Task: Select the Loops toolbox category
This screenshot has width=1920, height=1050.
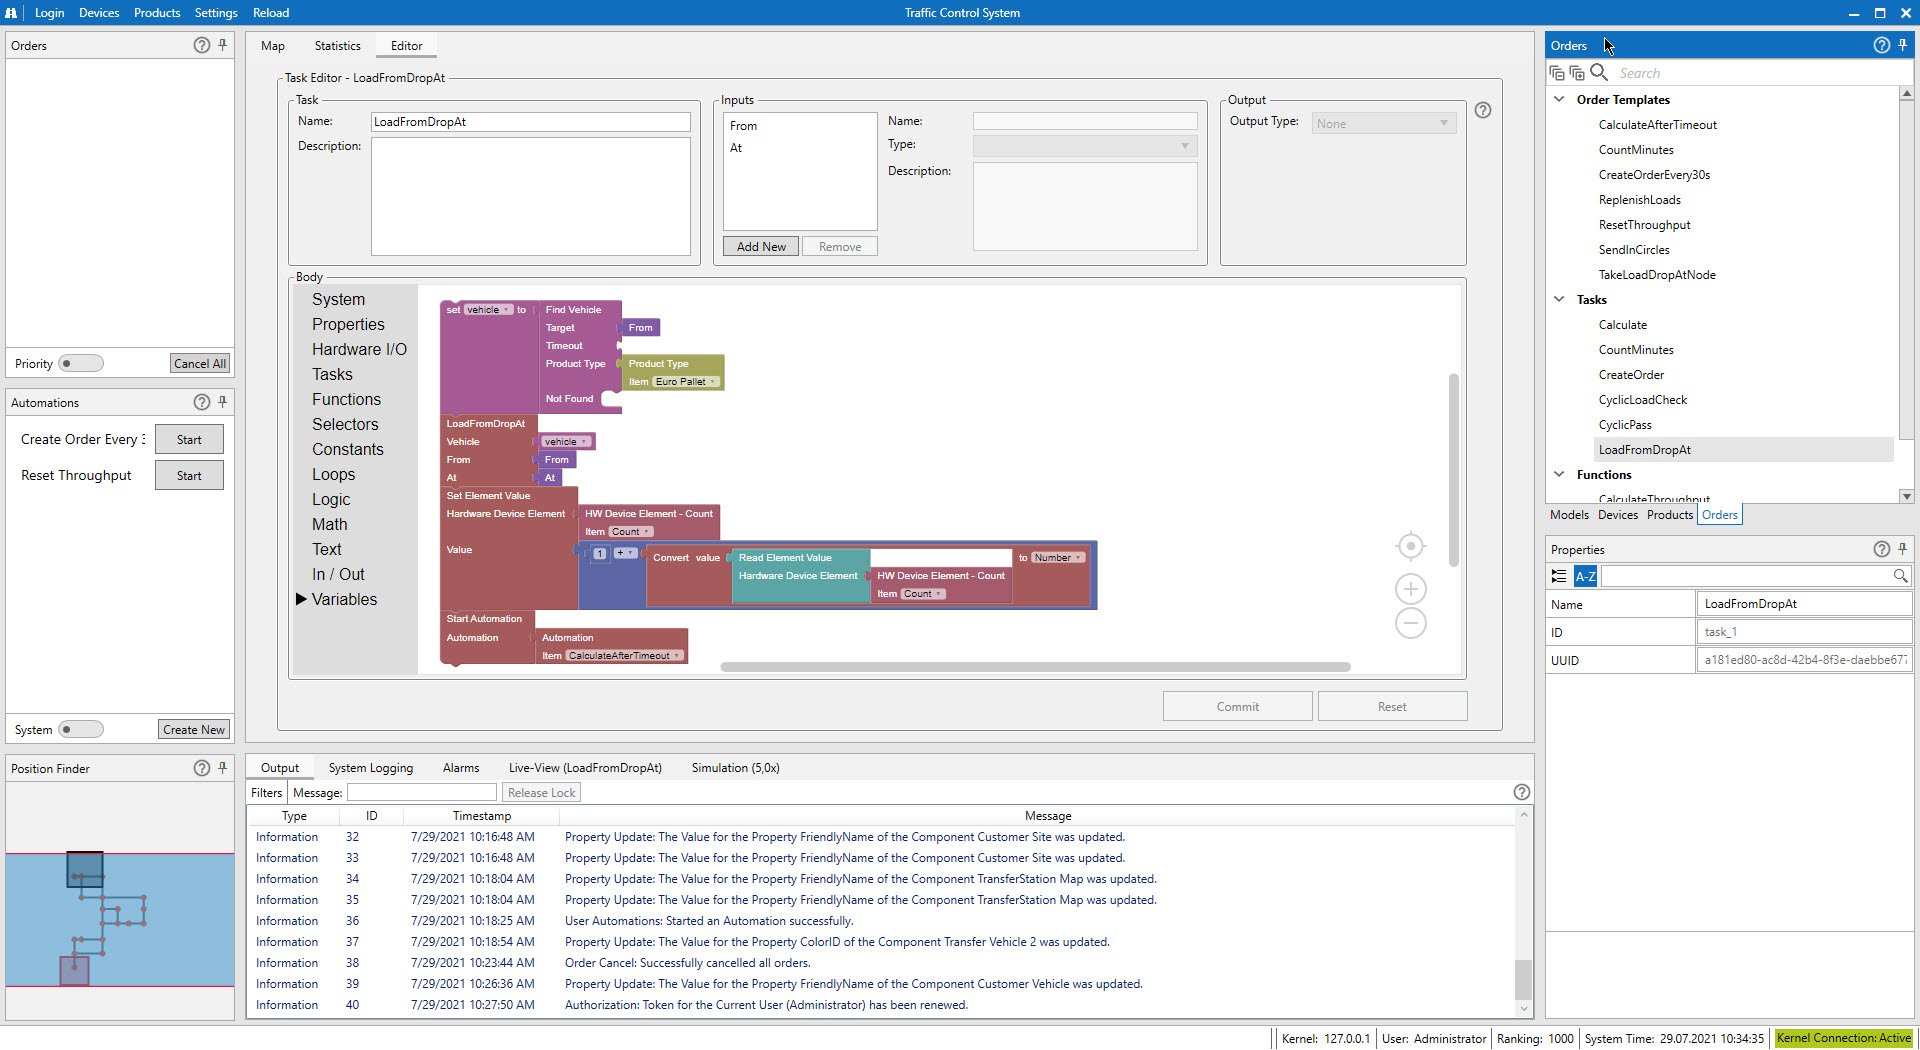Action: 333,474
